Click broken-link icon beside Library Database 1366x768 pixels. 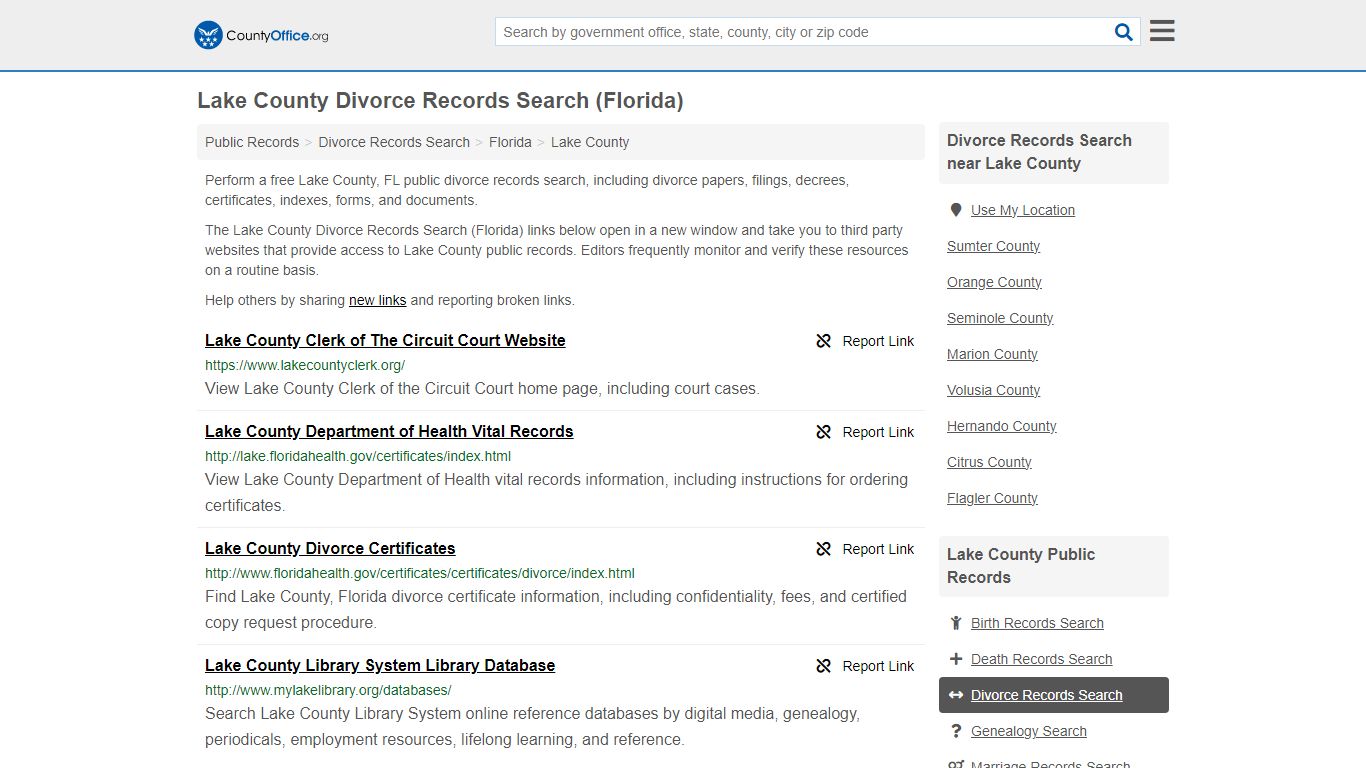click(824, 666)
